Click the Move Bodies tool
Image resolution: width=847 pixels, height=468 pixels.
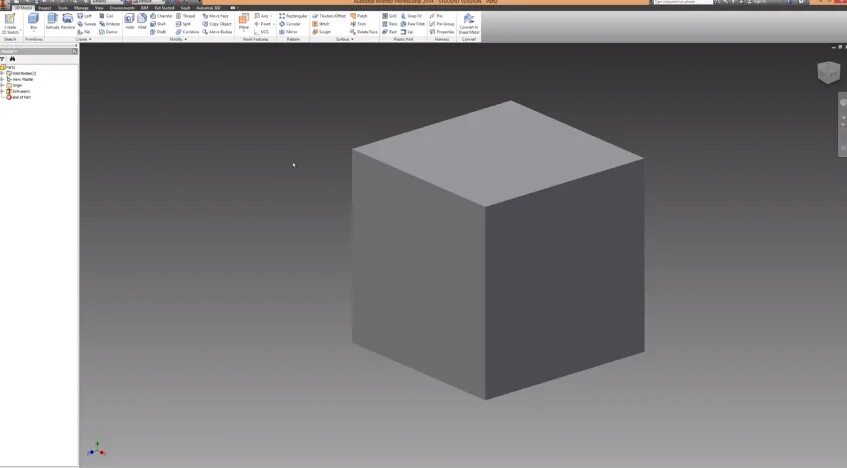[x=217, y=32]
